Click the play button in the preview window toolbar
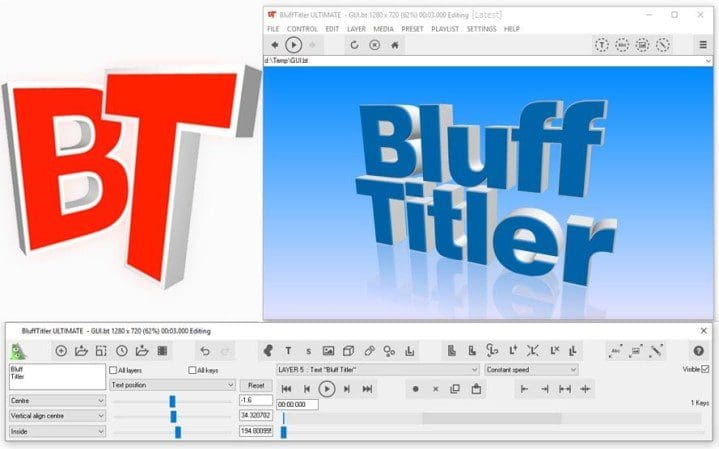 293,45
